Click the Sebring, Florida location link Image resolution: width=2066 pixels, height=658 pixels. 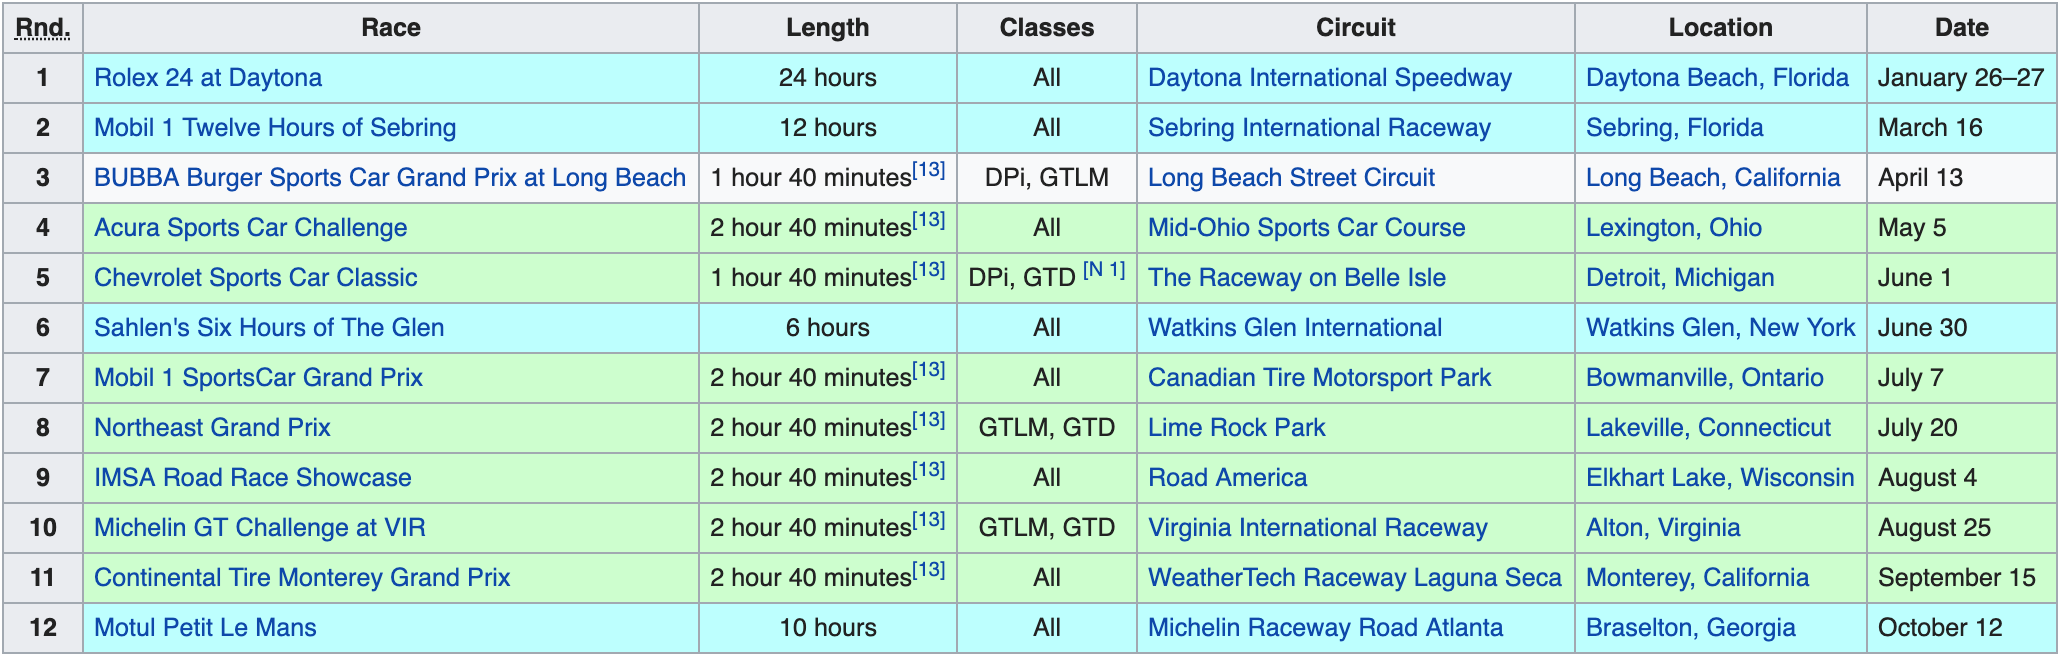pyautogui.click(x=1675, y=128)
